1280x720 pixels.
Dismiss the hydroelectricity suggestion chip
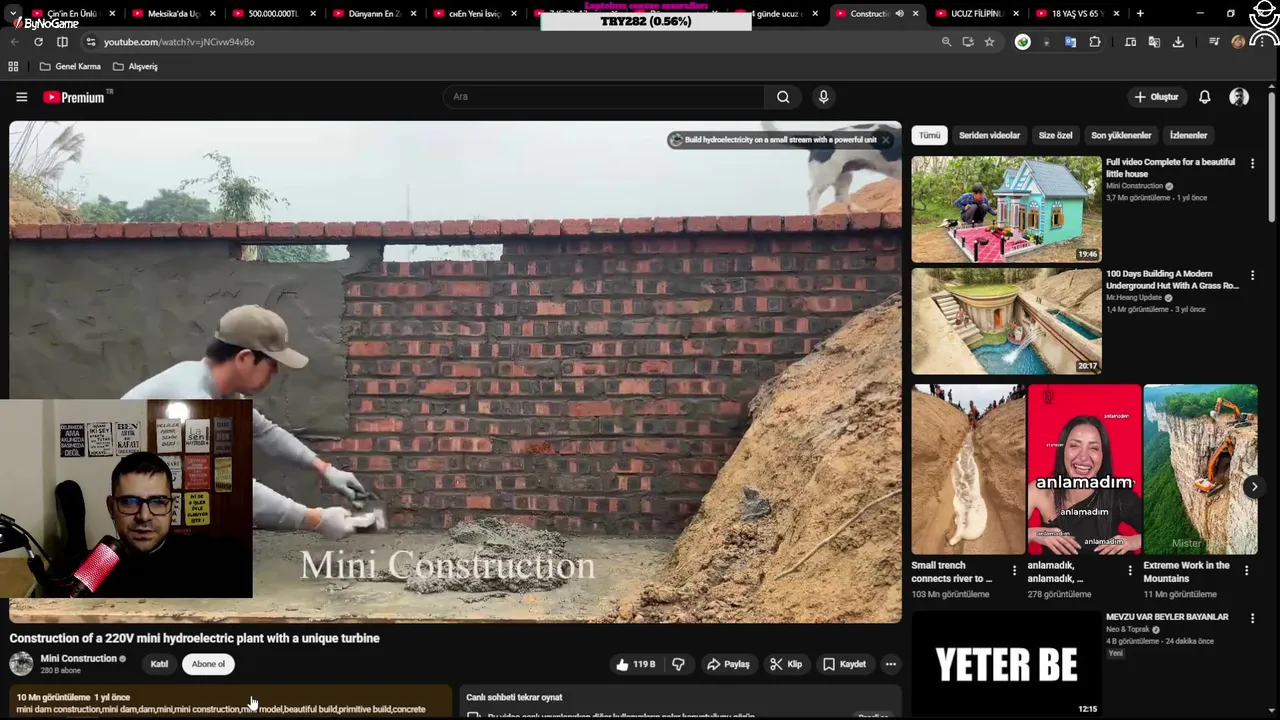pyautogui.click(x=885, y=140)
